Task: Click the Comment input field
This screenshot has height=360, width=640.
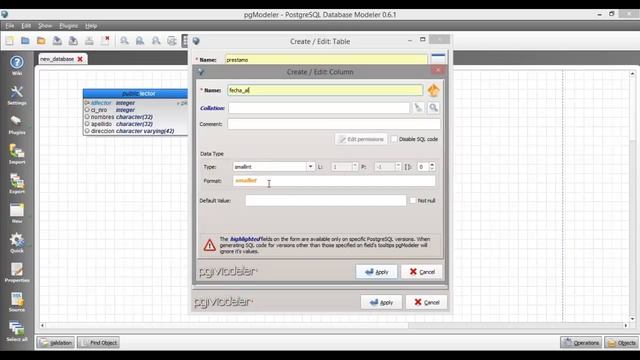Action: pyautogui.click(x=334, y=124)
